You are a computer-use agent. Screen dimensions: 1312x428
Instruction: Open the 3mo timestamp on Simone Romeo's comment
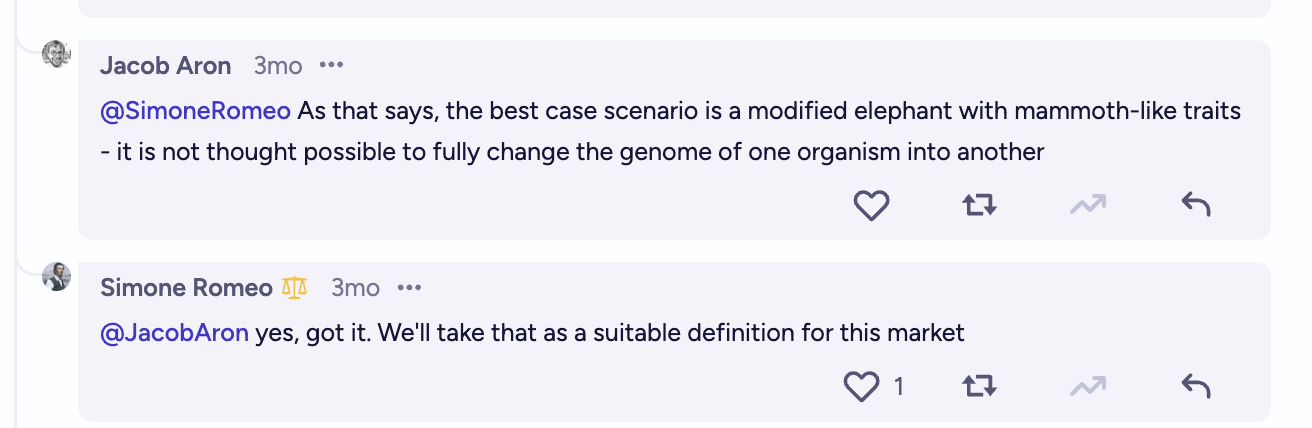point(356,288)
